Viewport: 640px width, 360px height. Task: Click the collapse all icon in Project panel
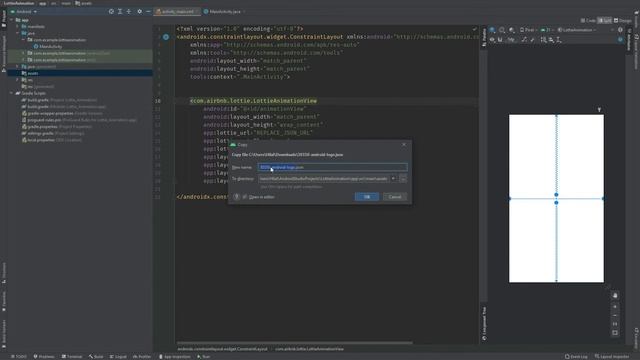129,11
